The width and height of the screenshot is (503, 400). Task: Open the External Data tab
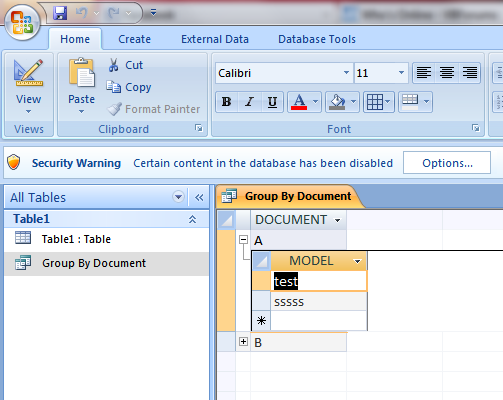click(x=215, y=39)
